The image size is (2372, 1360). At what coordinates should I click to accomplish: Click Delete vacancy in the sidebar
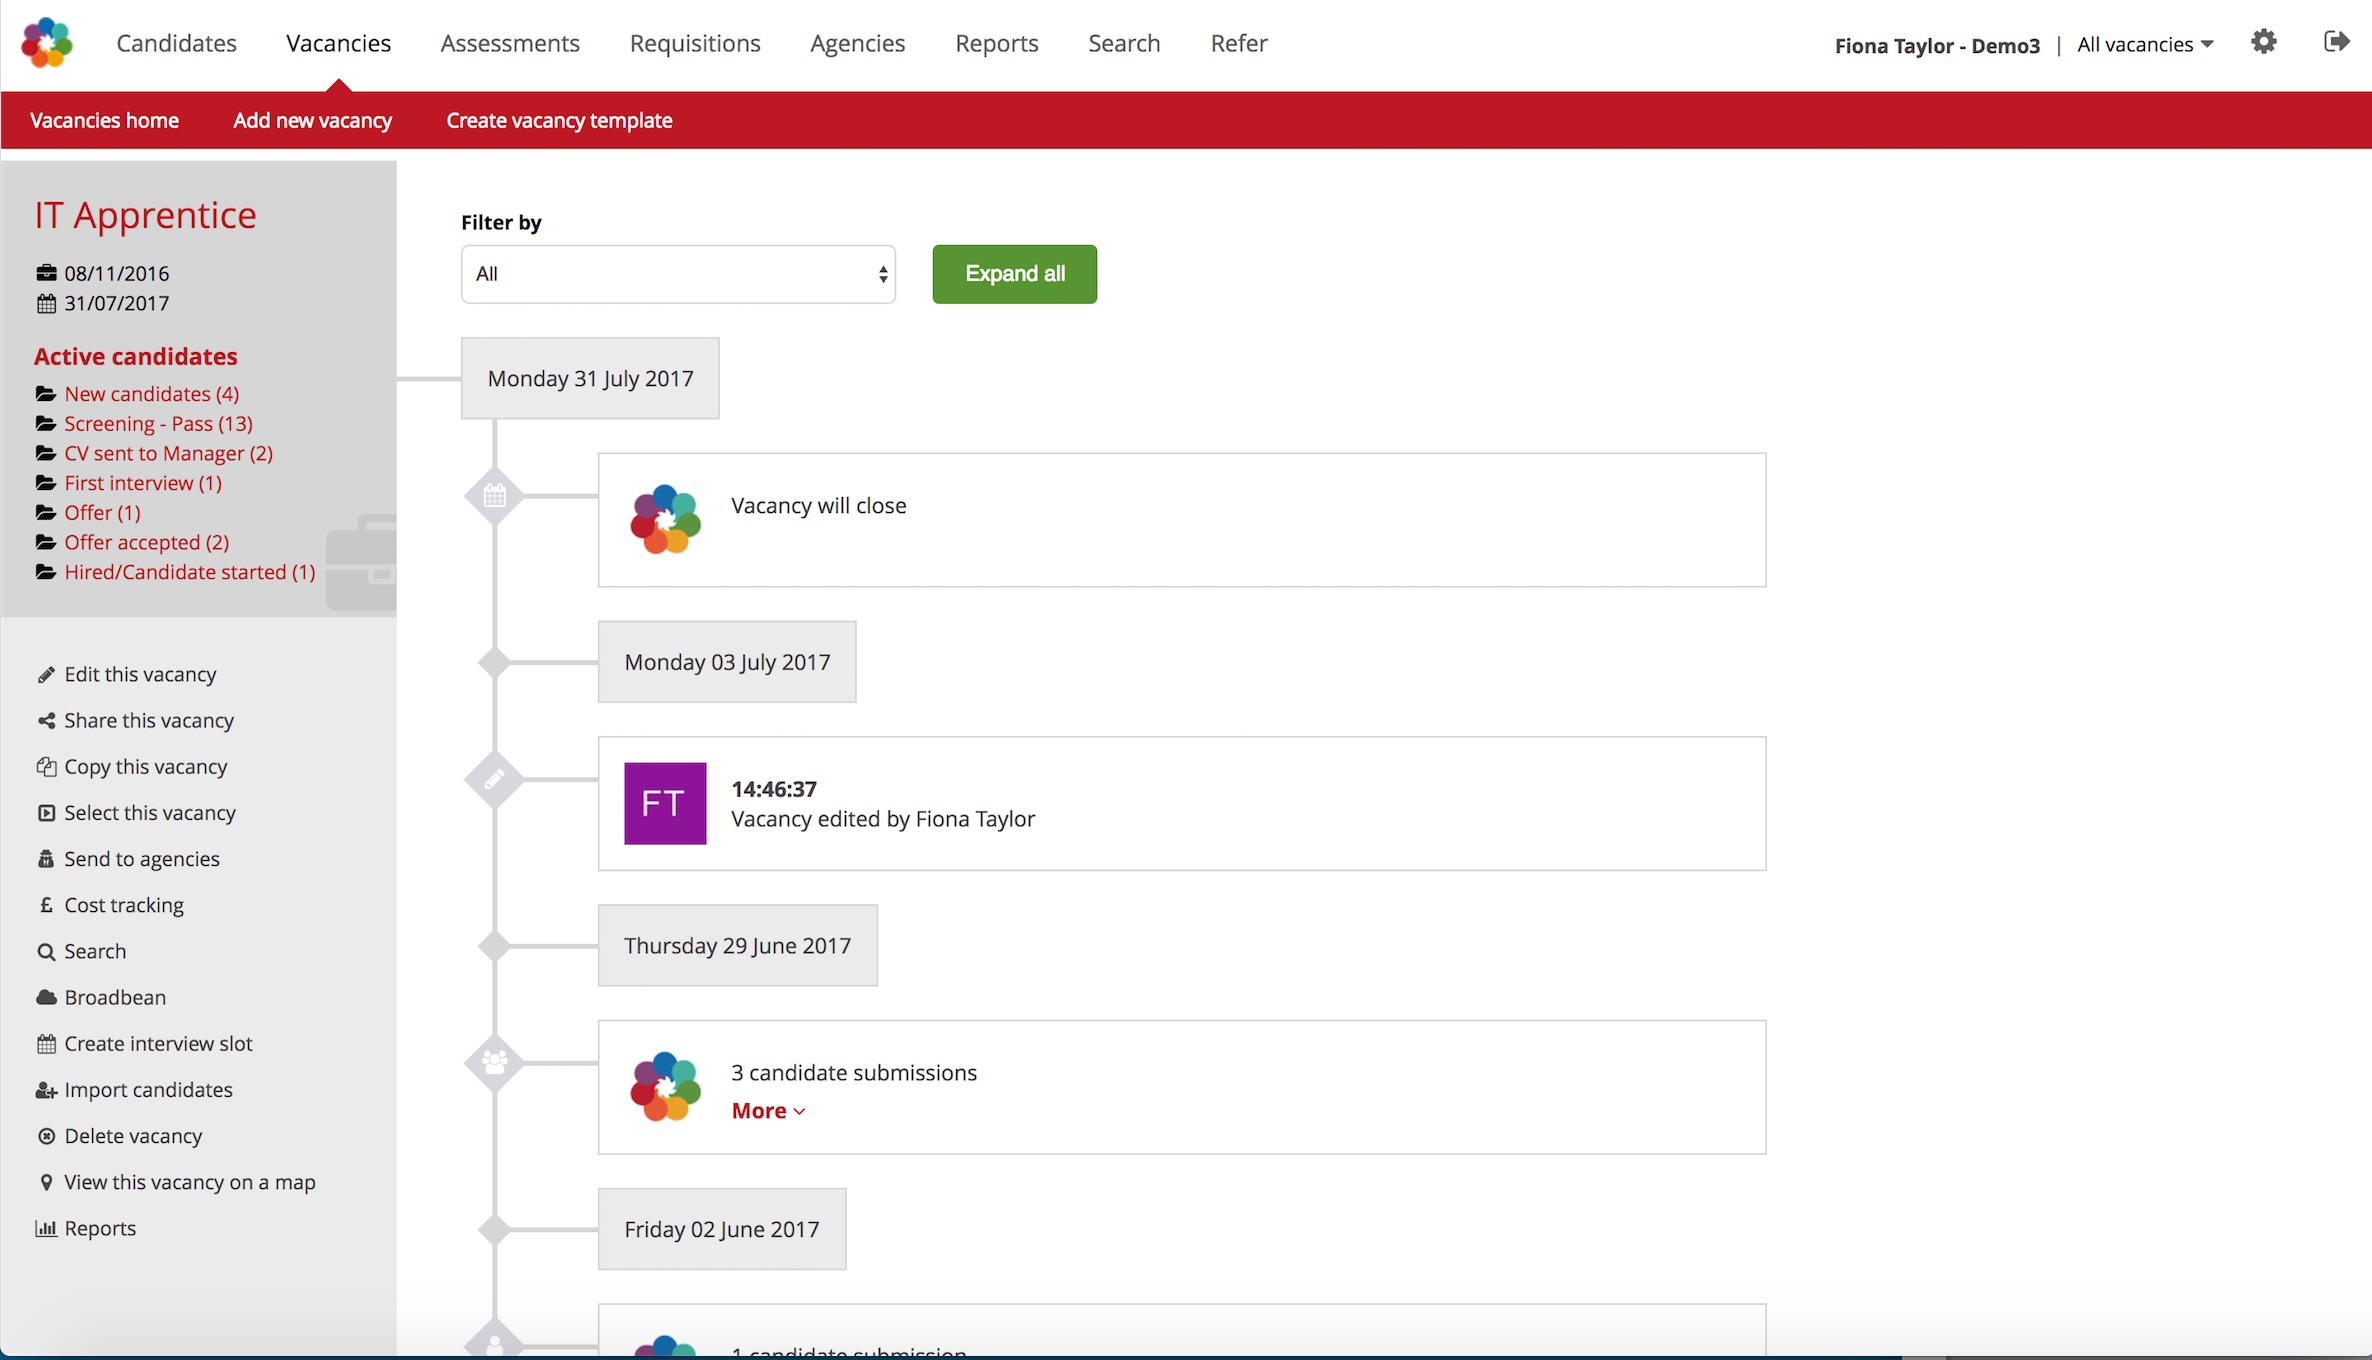[x=133, y=1136]
